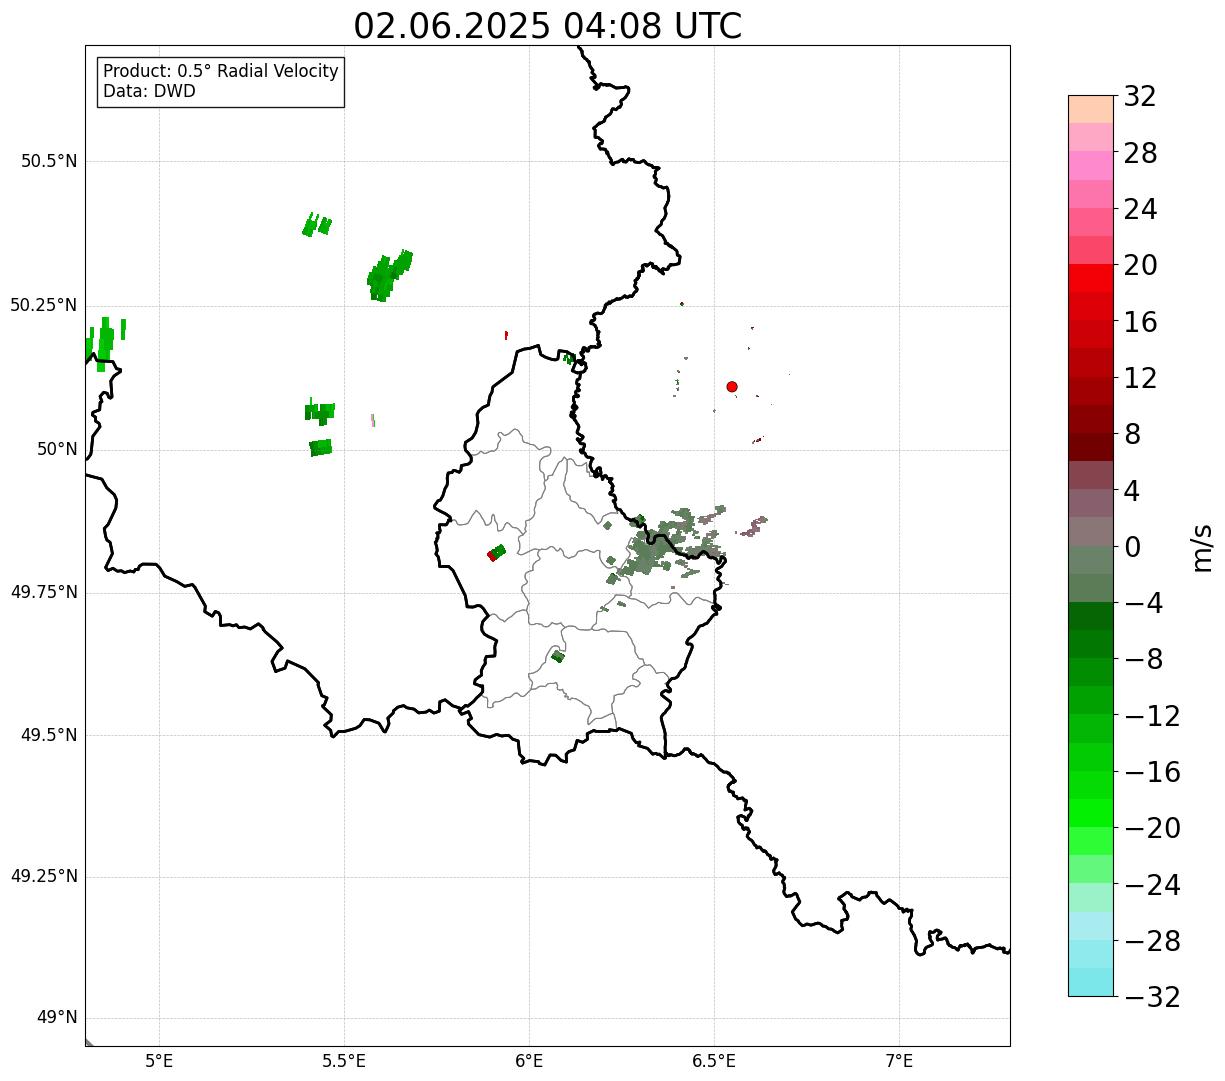Click the 49.25°N latitude label
Image resolution: width=1225 pixels, height=1081 pixels.
point(44,876)
